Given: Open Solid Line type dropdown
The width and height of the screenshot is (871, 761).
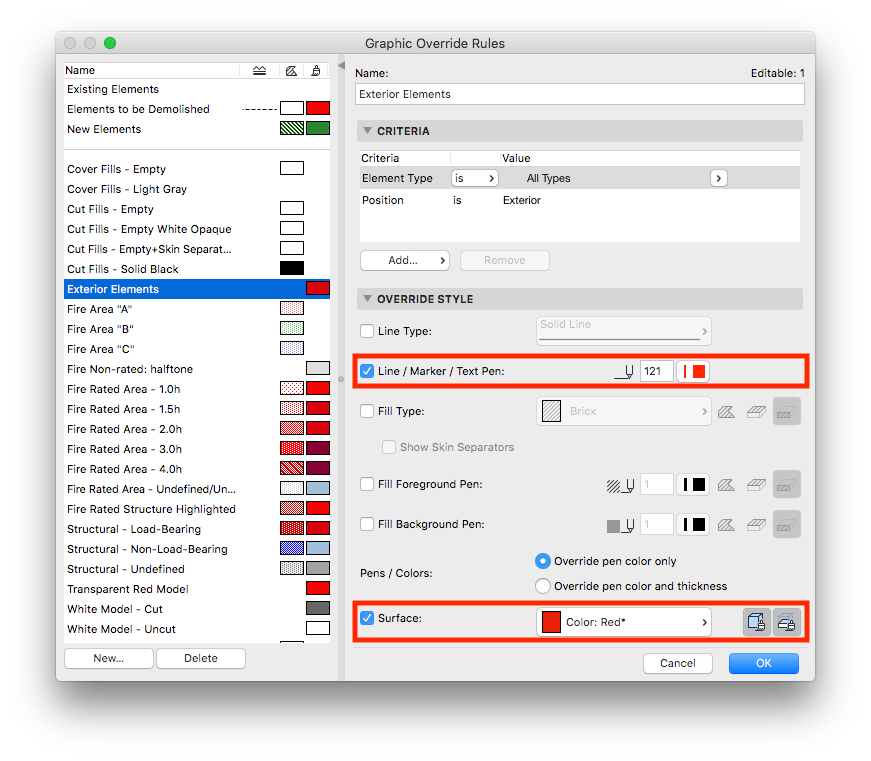Looking at the screenshot, I should tap(623, 331).
